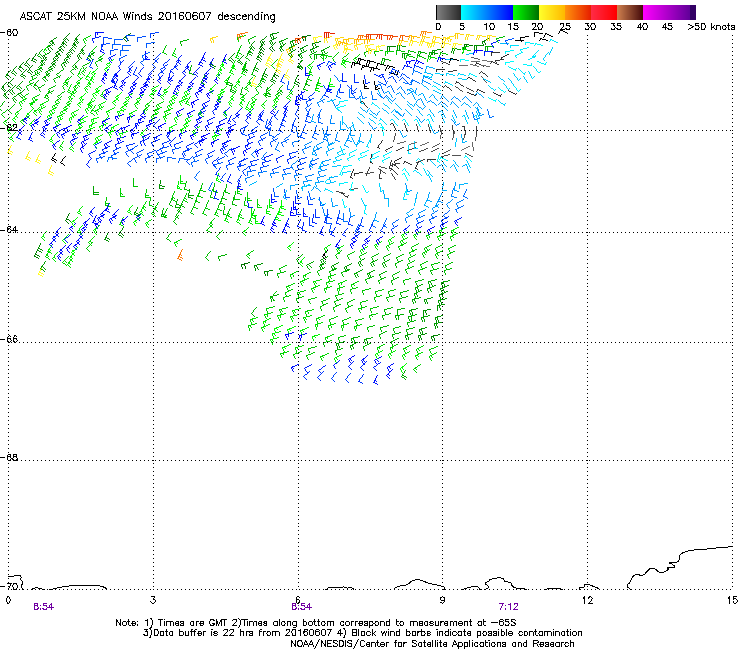Click the '9' longitude axis label

[442, 600]
